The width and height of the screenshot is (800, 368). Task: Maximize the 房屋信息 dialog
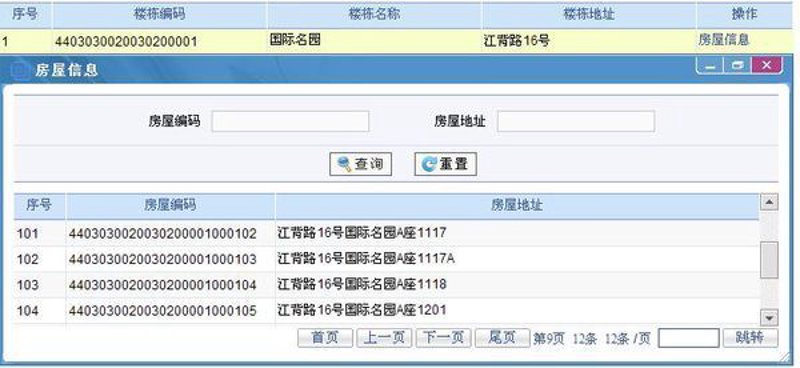(x=738, y=66)
